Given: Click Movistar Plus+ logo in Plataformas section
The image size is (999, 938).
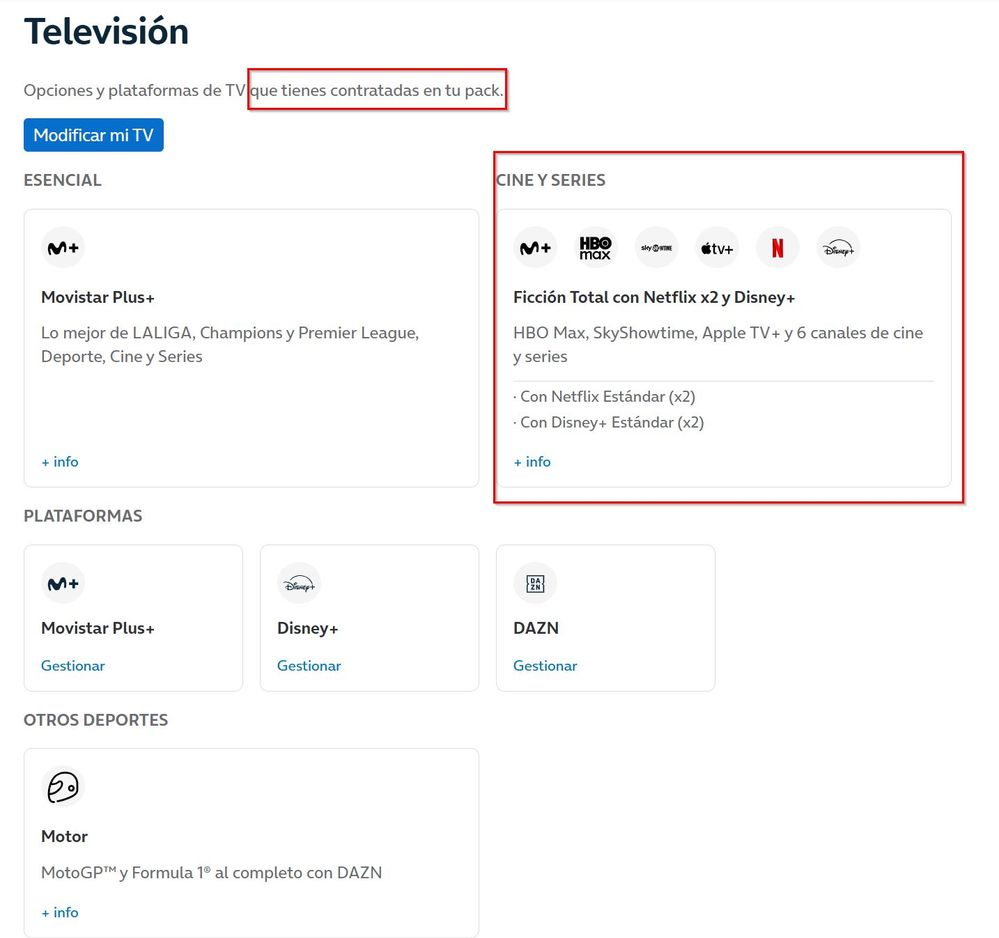Looking at the screenshot, I should 63,583.
